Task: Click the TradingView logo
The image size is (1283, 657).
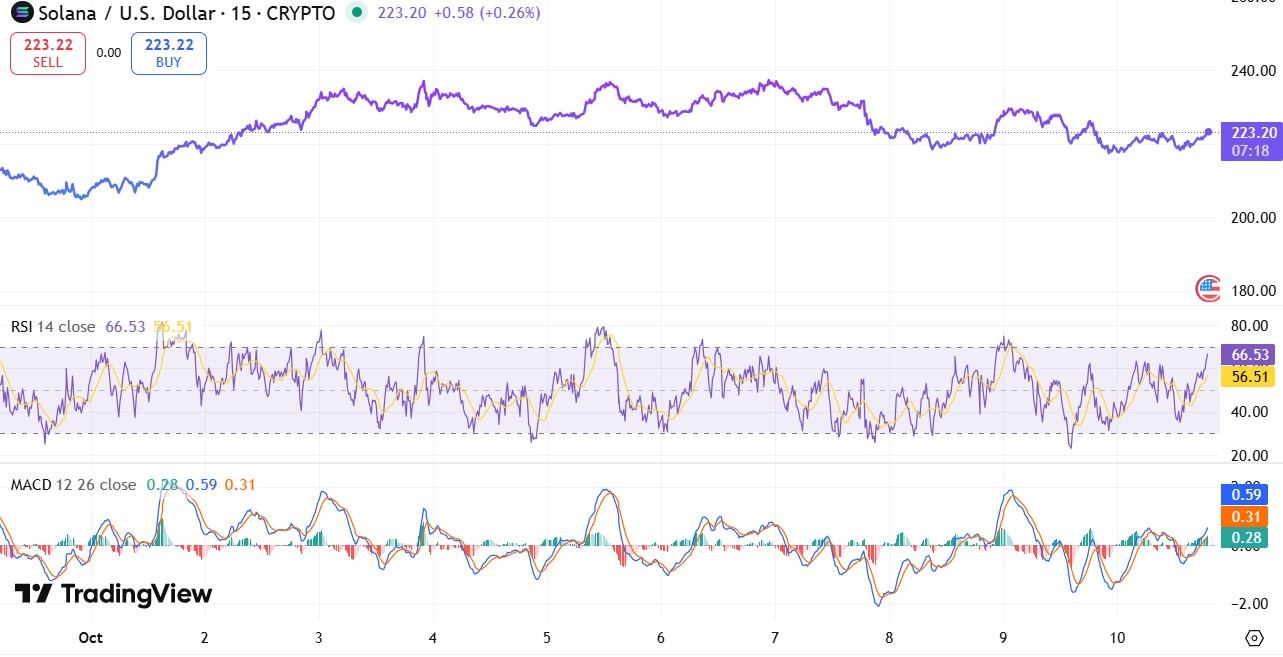Action: tap(113, 594)
